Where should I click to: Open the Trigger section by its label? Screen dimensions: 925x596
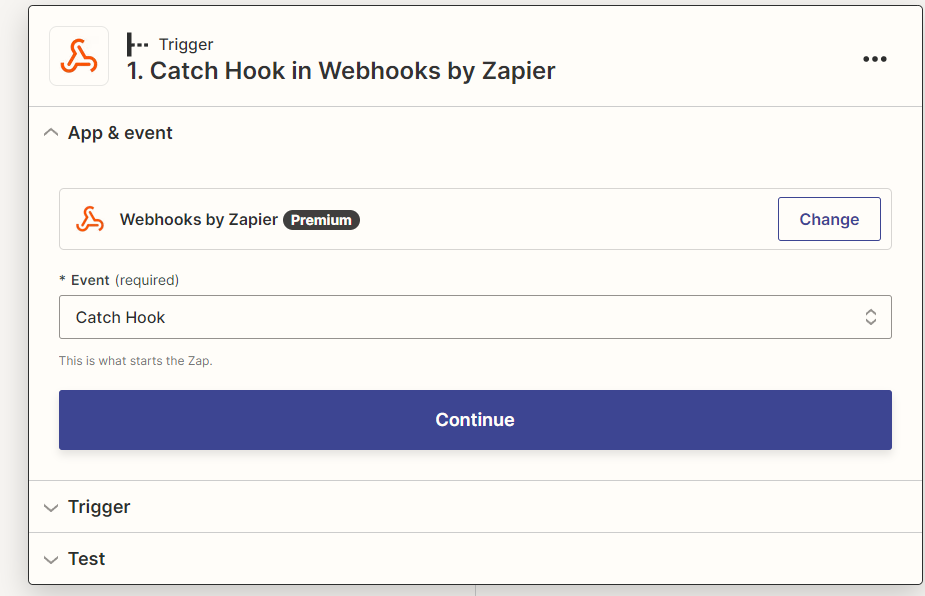coord(99,507)
